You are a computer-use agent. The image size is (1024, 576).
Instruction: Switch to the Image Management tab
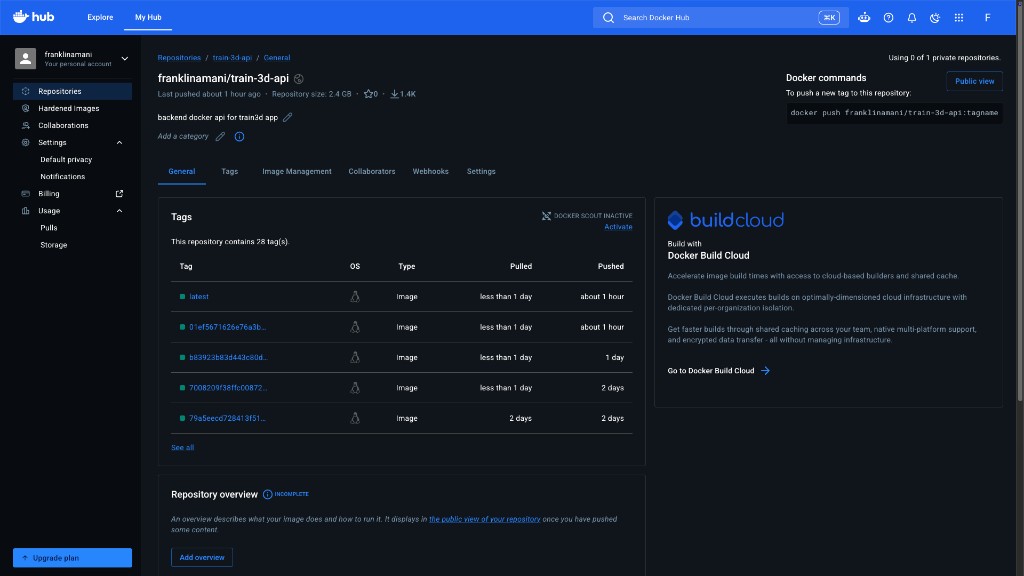click(x=296, y=171)
